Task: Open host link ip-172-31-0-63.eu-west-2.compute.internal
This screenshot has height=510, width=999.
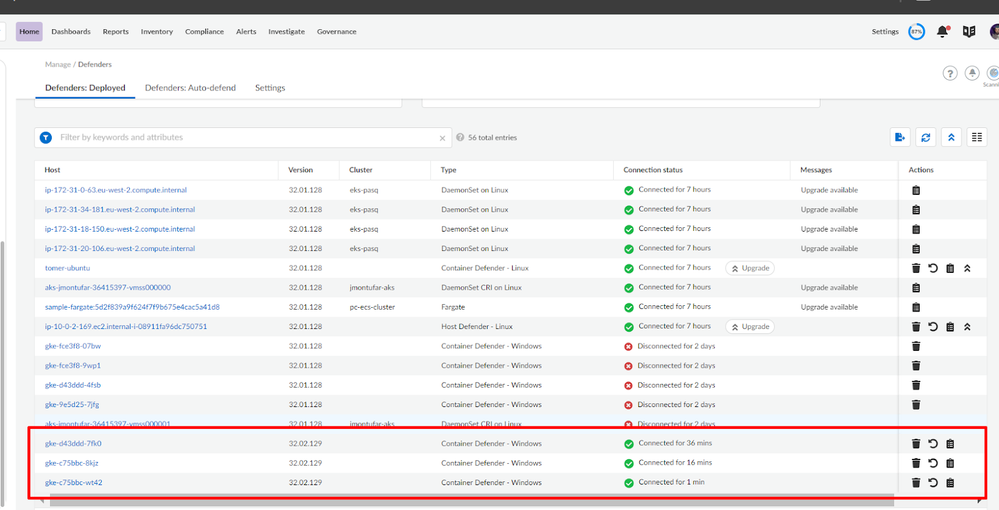Action: click(x=116, y=190)
